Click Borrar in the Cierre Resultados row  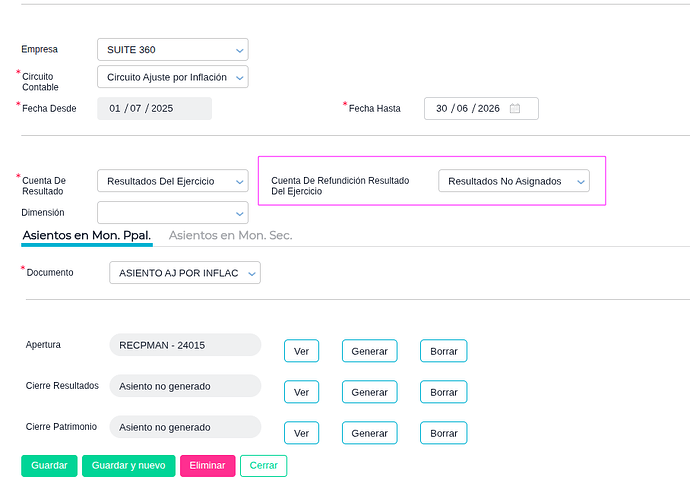point(444,392)
